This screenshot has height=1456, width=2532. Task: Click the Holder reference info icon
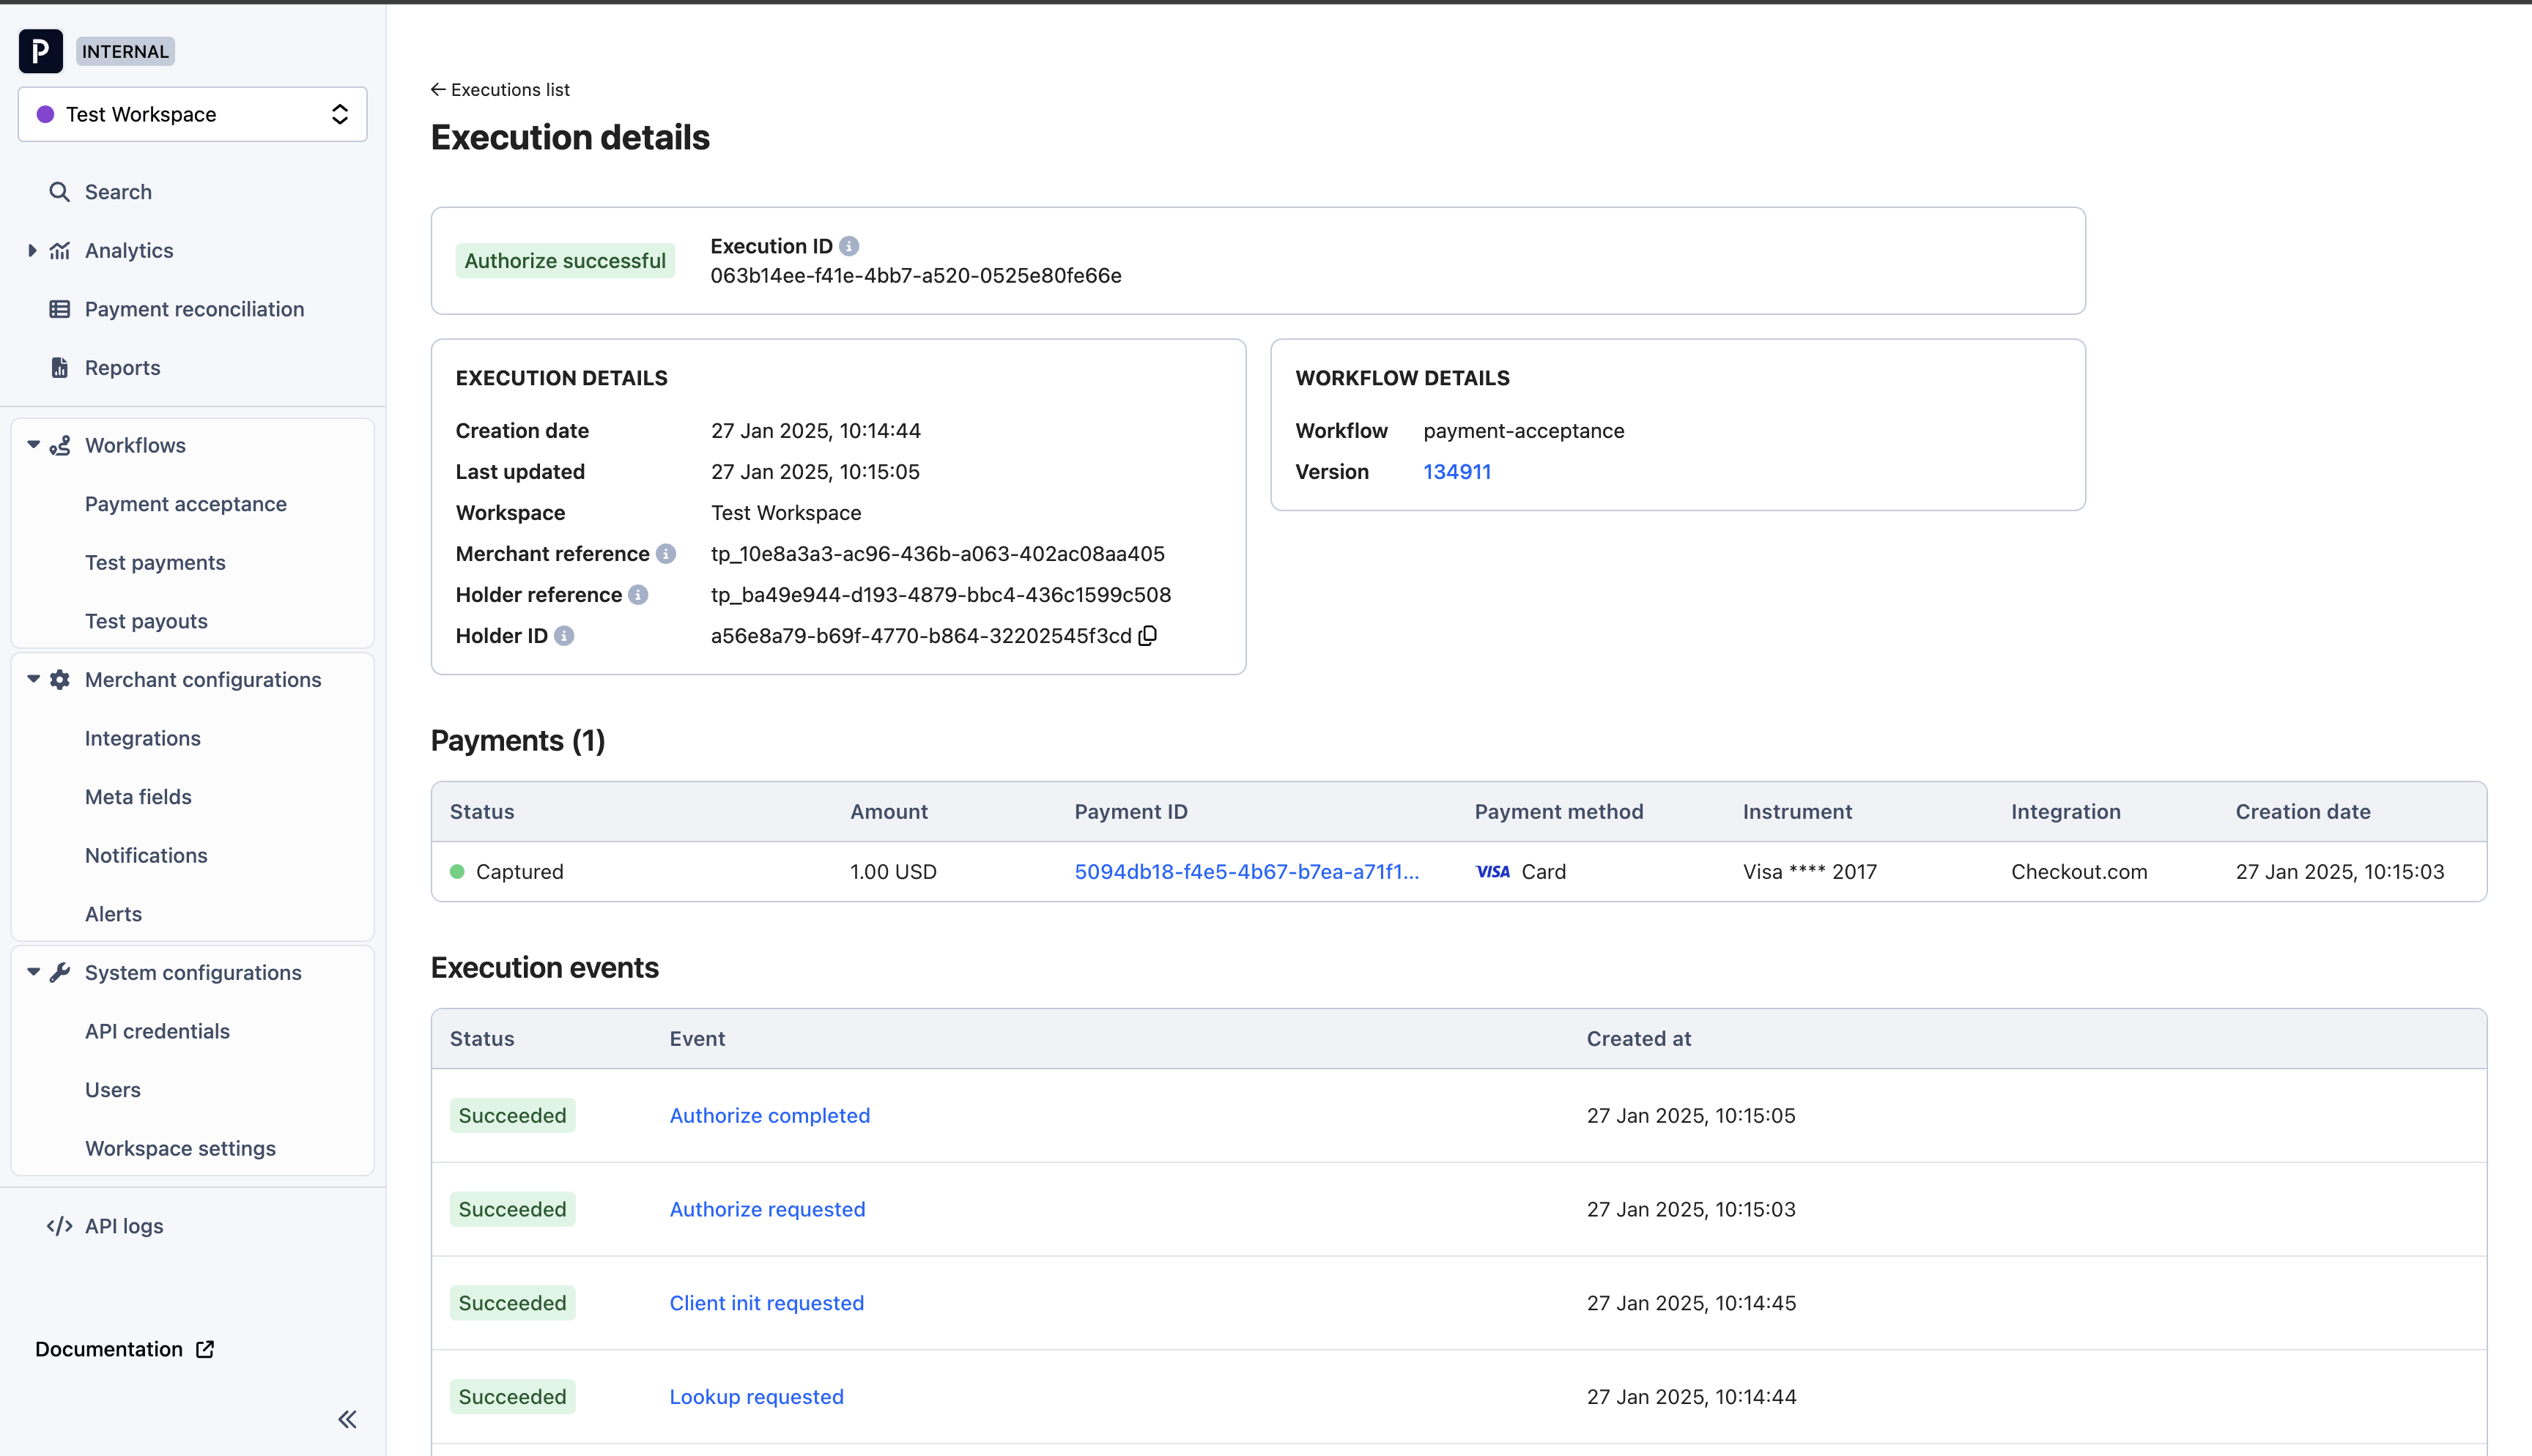click(x=638, y=595)
